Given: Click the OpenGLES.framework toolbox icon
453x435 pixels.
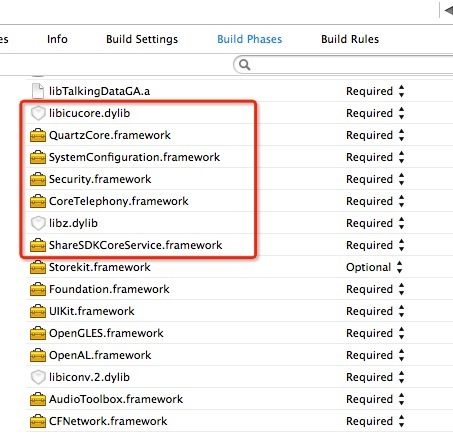Looking at the screenshot, I should 38,333.
